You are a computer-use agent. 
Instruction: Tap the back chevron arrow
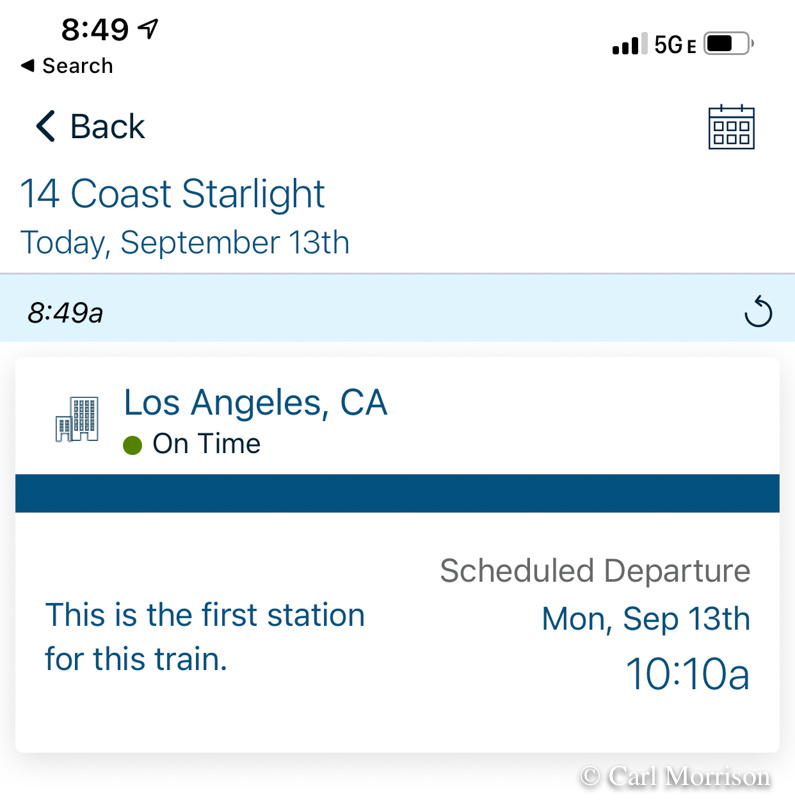coord(45,127)
